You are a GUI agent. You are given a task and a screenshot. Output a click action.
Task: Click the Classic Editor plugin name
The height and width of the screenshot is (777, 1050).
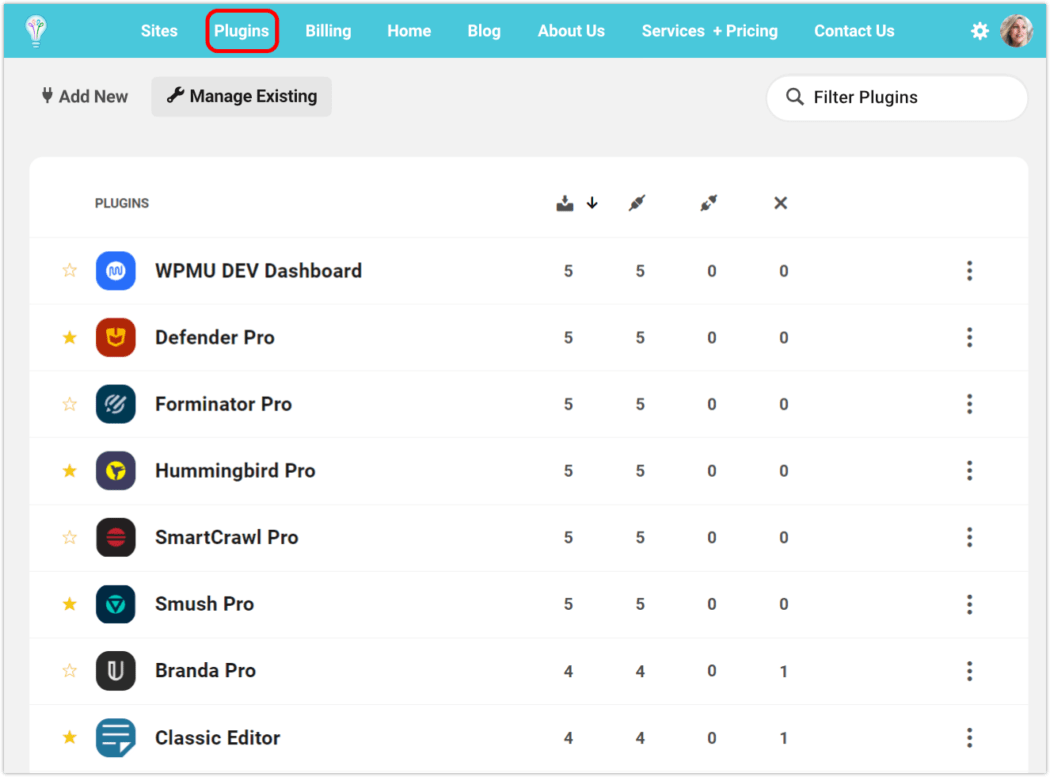(218, 737)
